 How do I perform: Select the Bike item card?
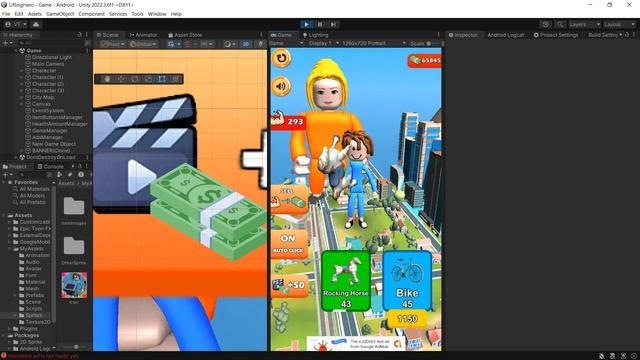(x=407, y=281)
